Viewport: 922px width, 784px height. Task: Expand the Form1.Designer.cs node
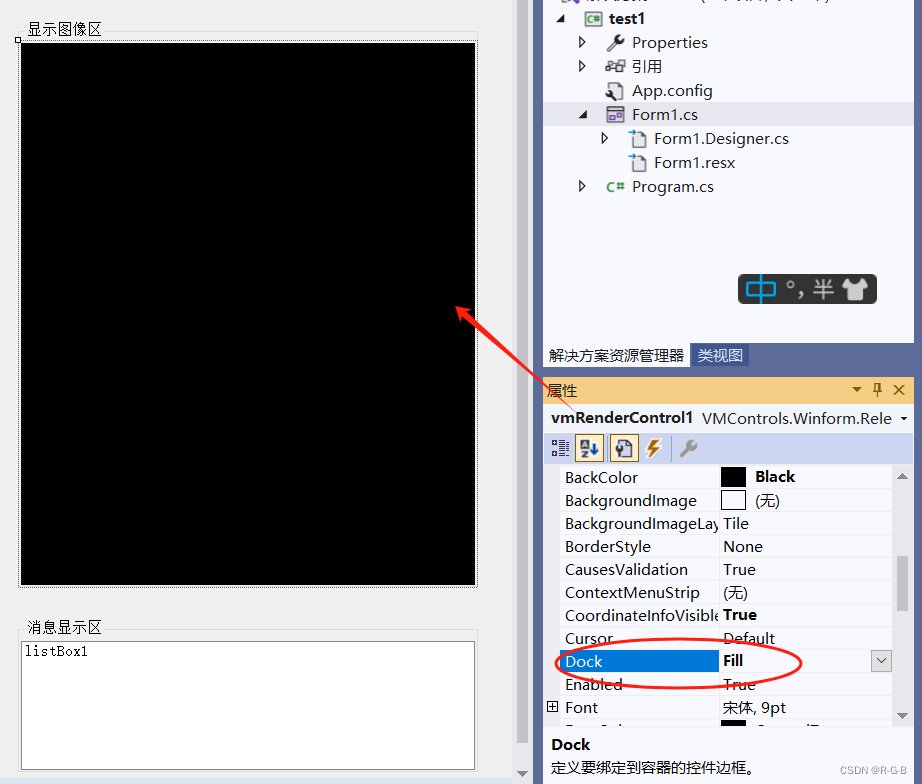pos(604,139)
